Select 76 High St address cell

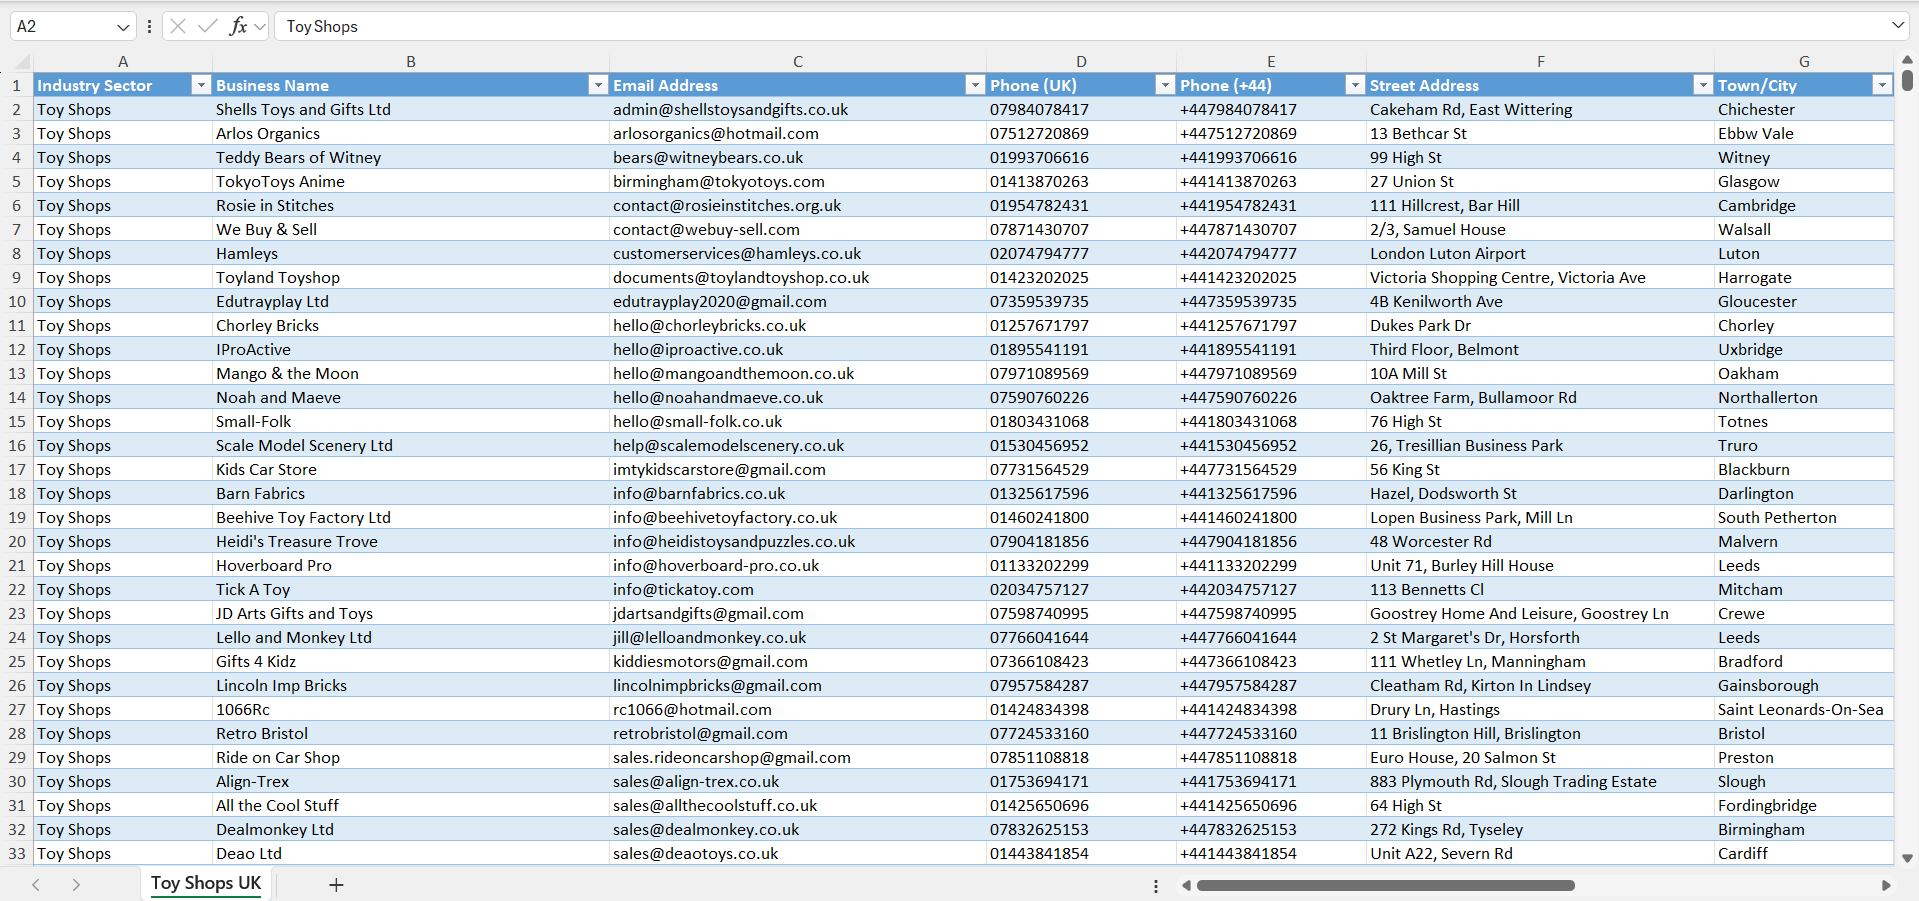[x=1540, y=421]
